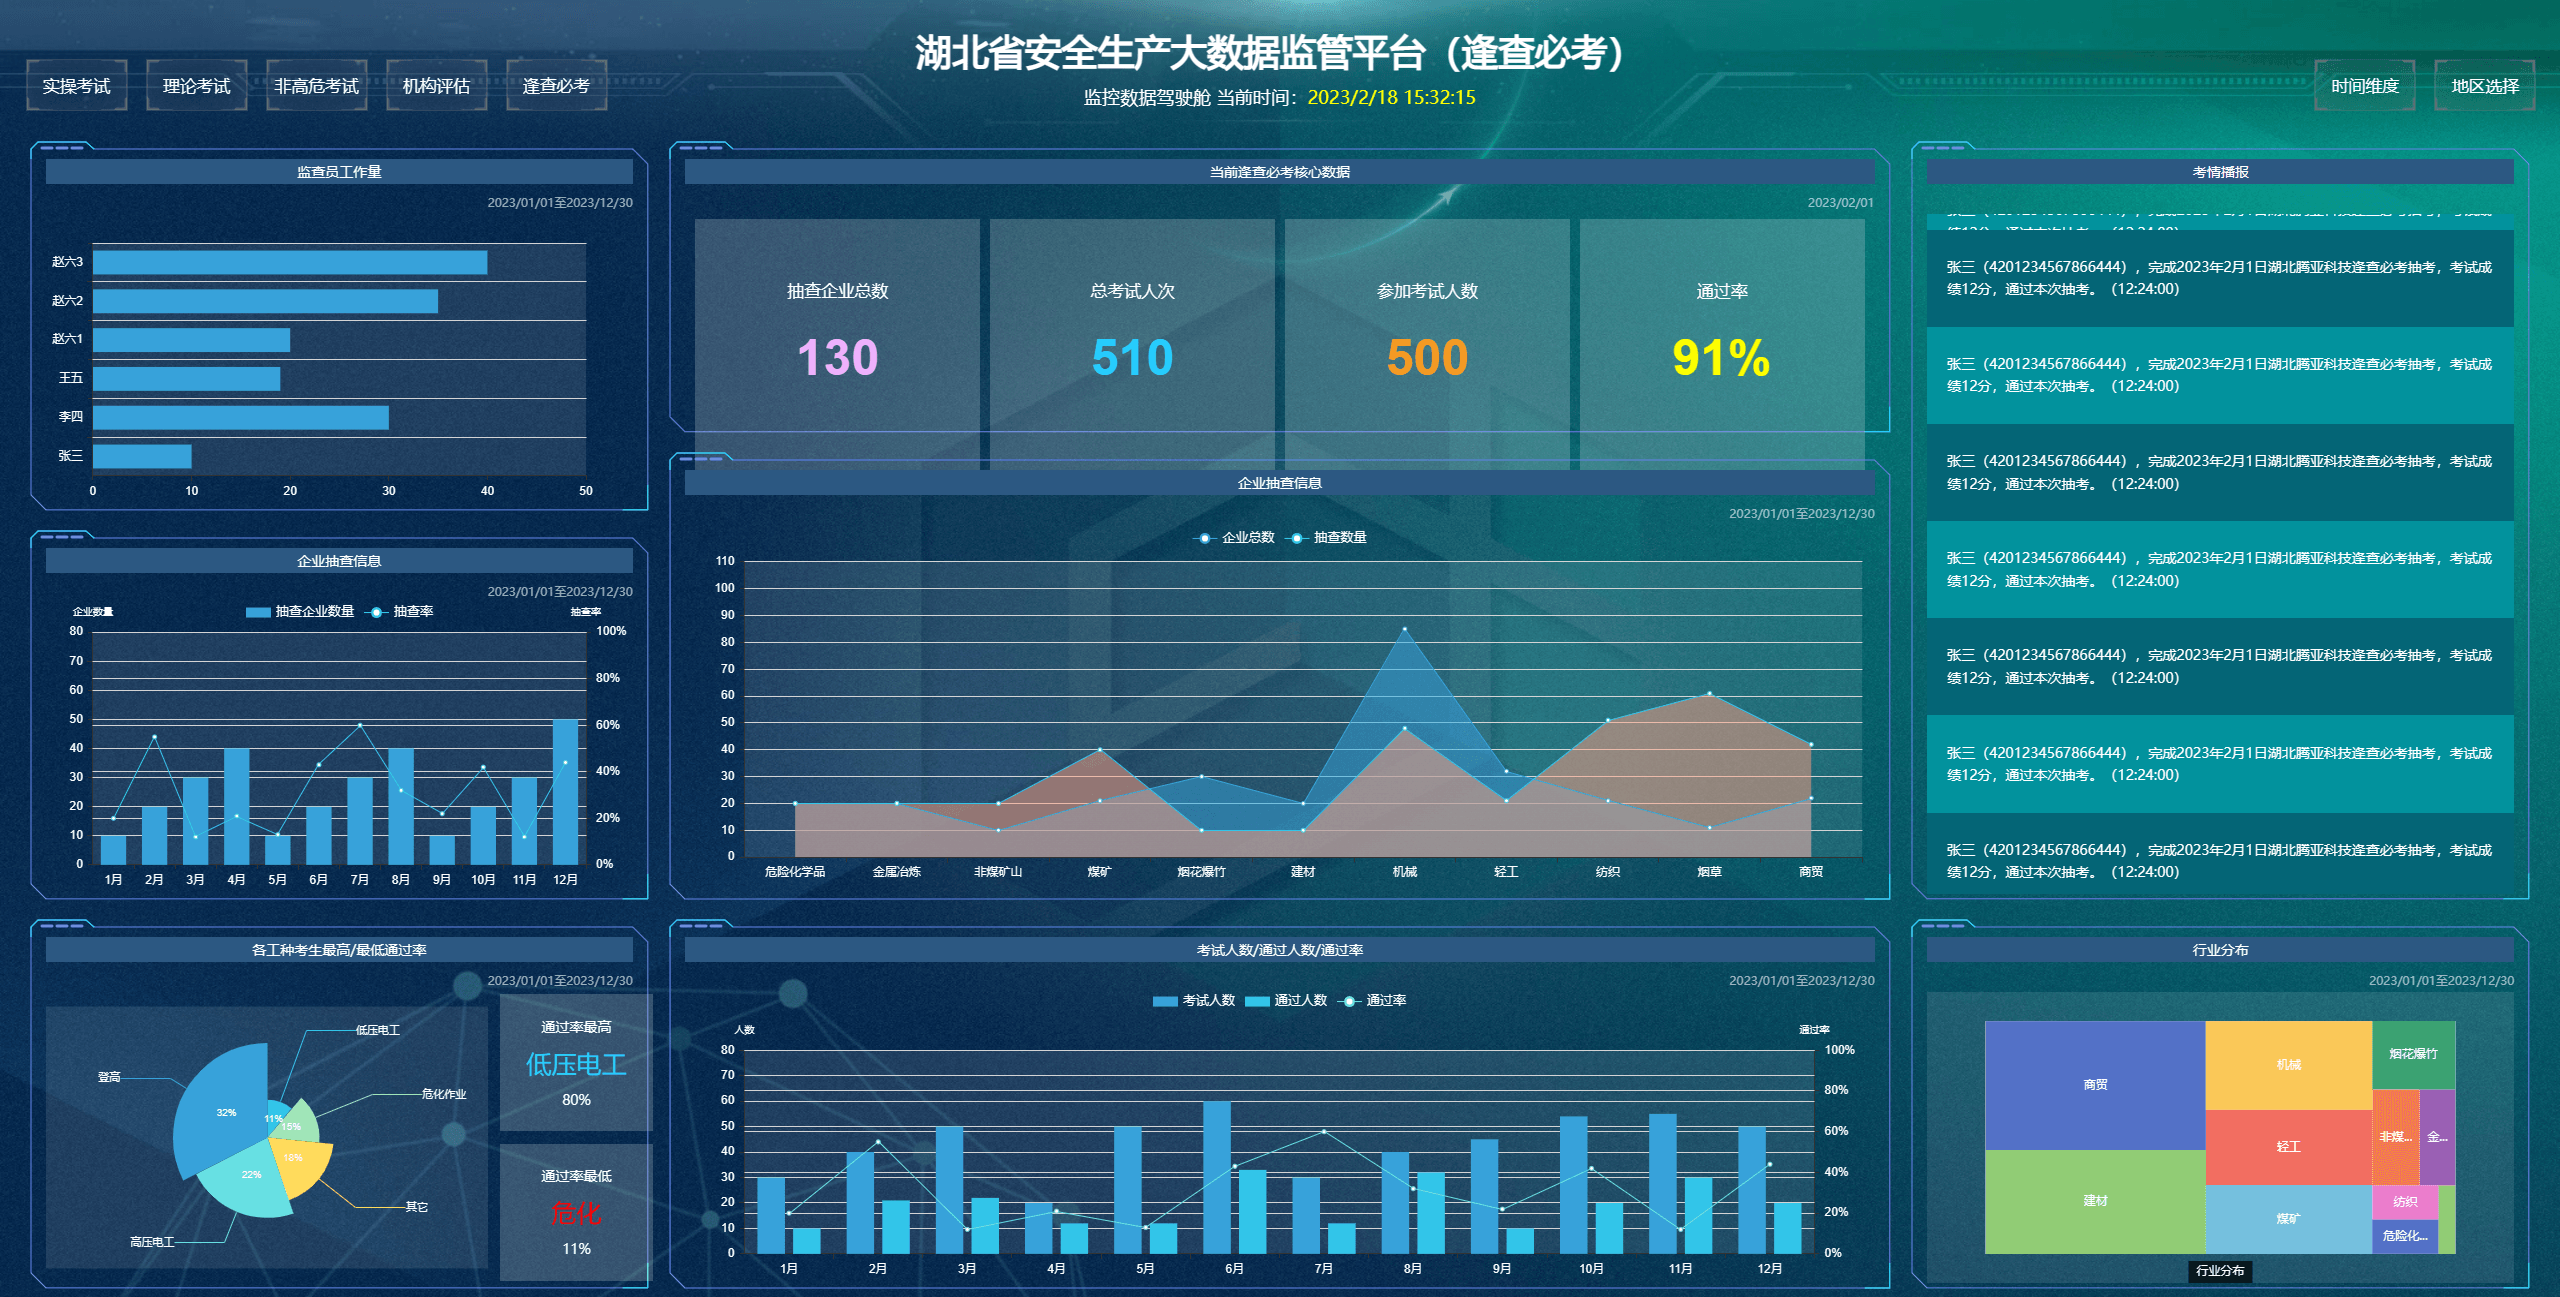Toggle the 通过率 legend in exam chart
This screenshot has width=2560, height=1297.
click(1372, 1000)
